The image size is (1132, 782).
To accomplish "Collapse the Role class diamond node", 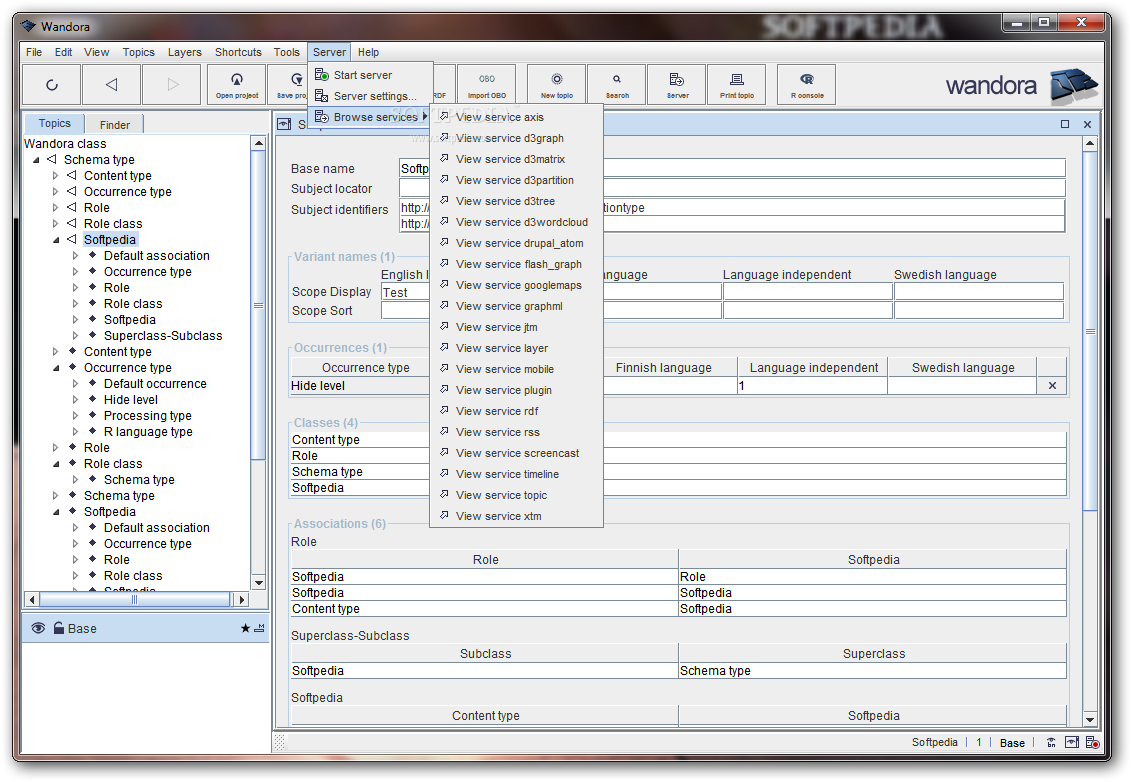I will (56, 464).
